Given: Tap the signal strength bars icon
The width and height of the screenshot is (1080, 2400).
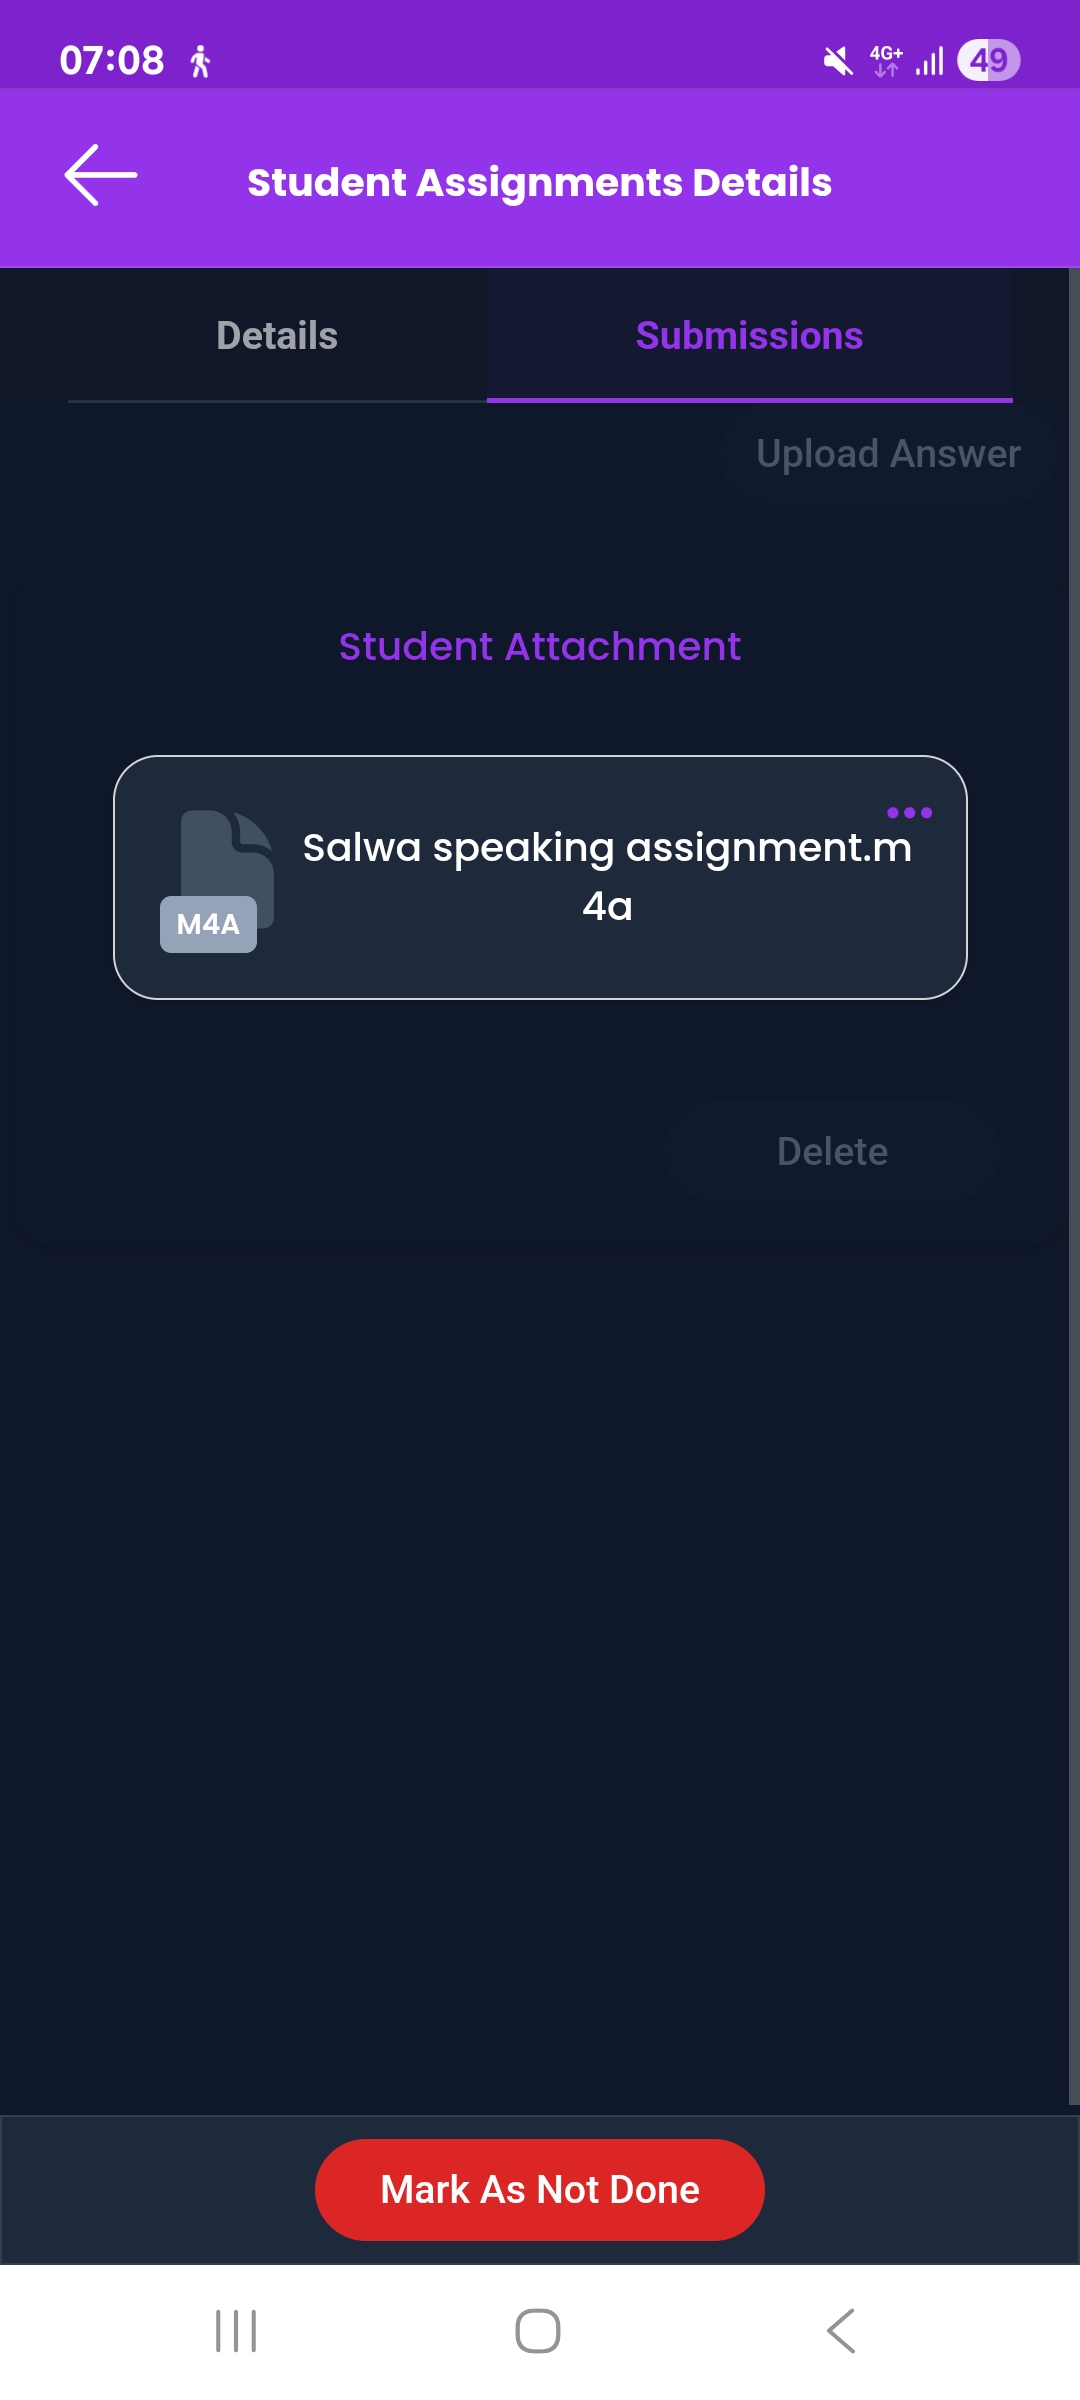Looking at the screenshot, I should (x=930, y=62).
